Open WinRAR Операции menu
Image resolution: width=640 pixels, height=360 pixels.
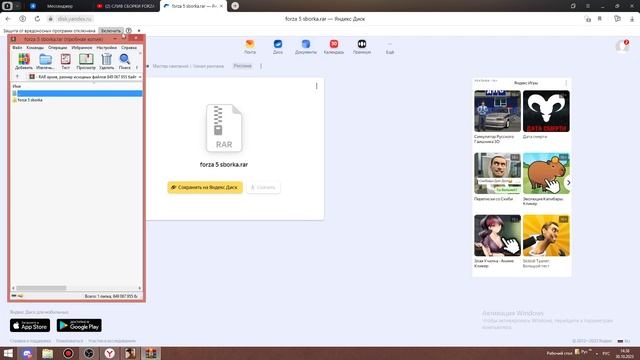58,48
